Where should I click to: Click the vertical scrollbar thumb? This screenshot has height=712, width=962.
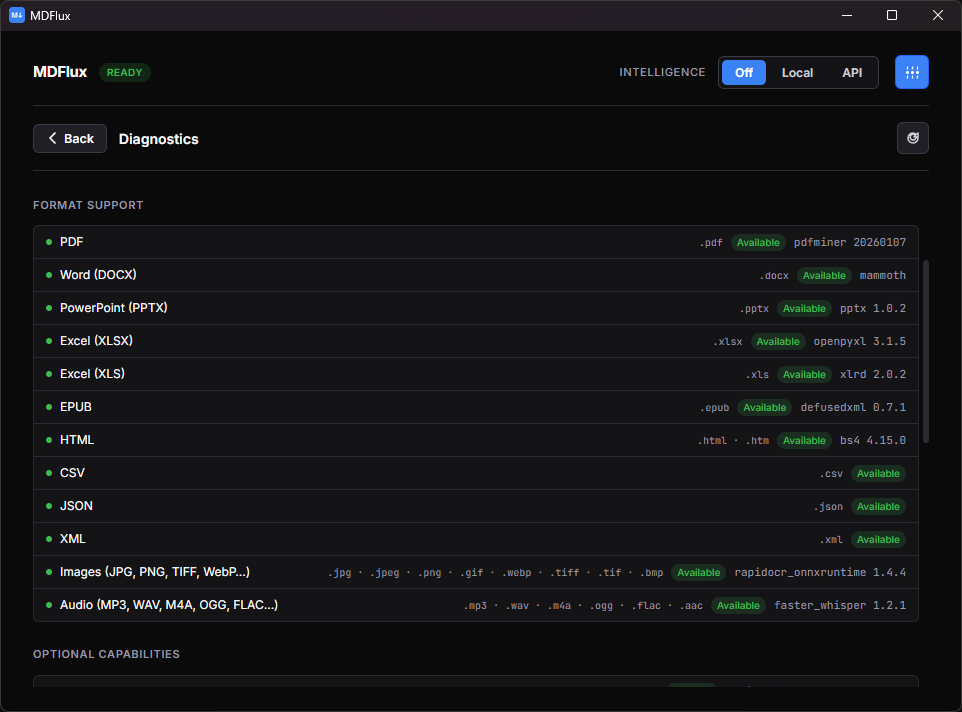point(926,351)
